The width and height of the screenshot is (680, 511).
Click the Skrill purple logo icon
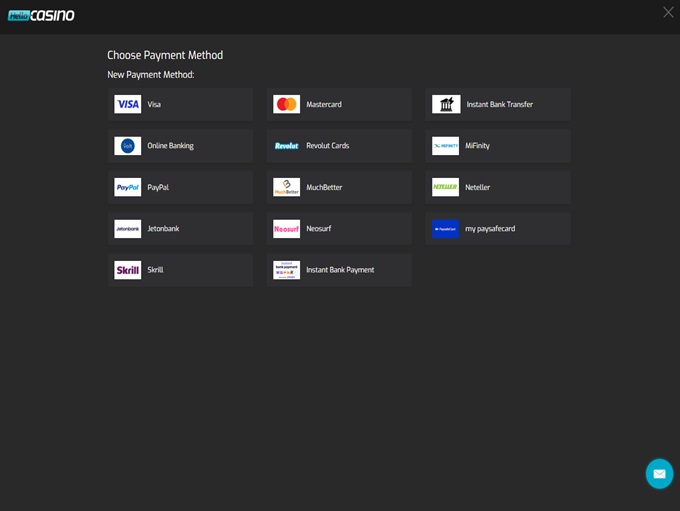[127, 270]
